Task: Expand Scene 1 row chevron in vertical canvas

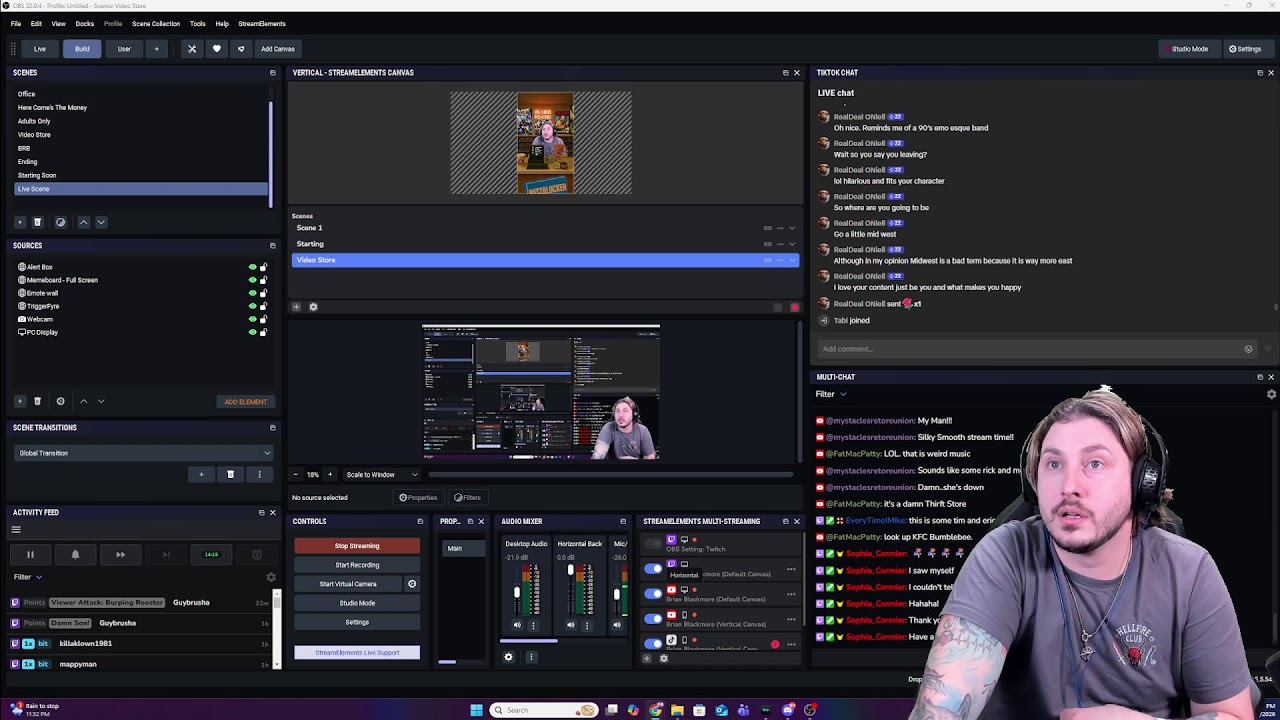Action: tap(792, 228)
